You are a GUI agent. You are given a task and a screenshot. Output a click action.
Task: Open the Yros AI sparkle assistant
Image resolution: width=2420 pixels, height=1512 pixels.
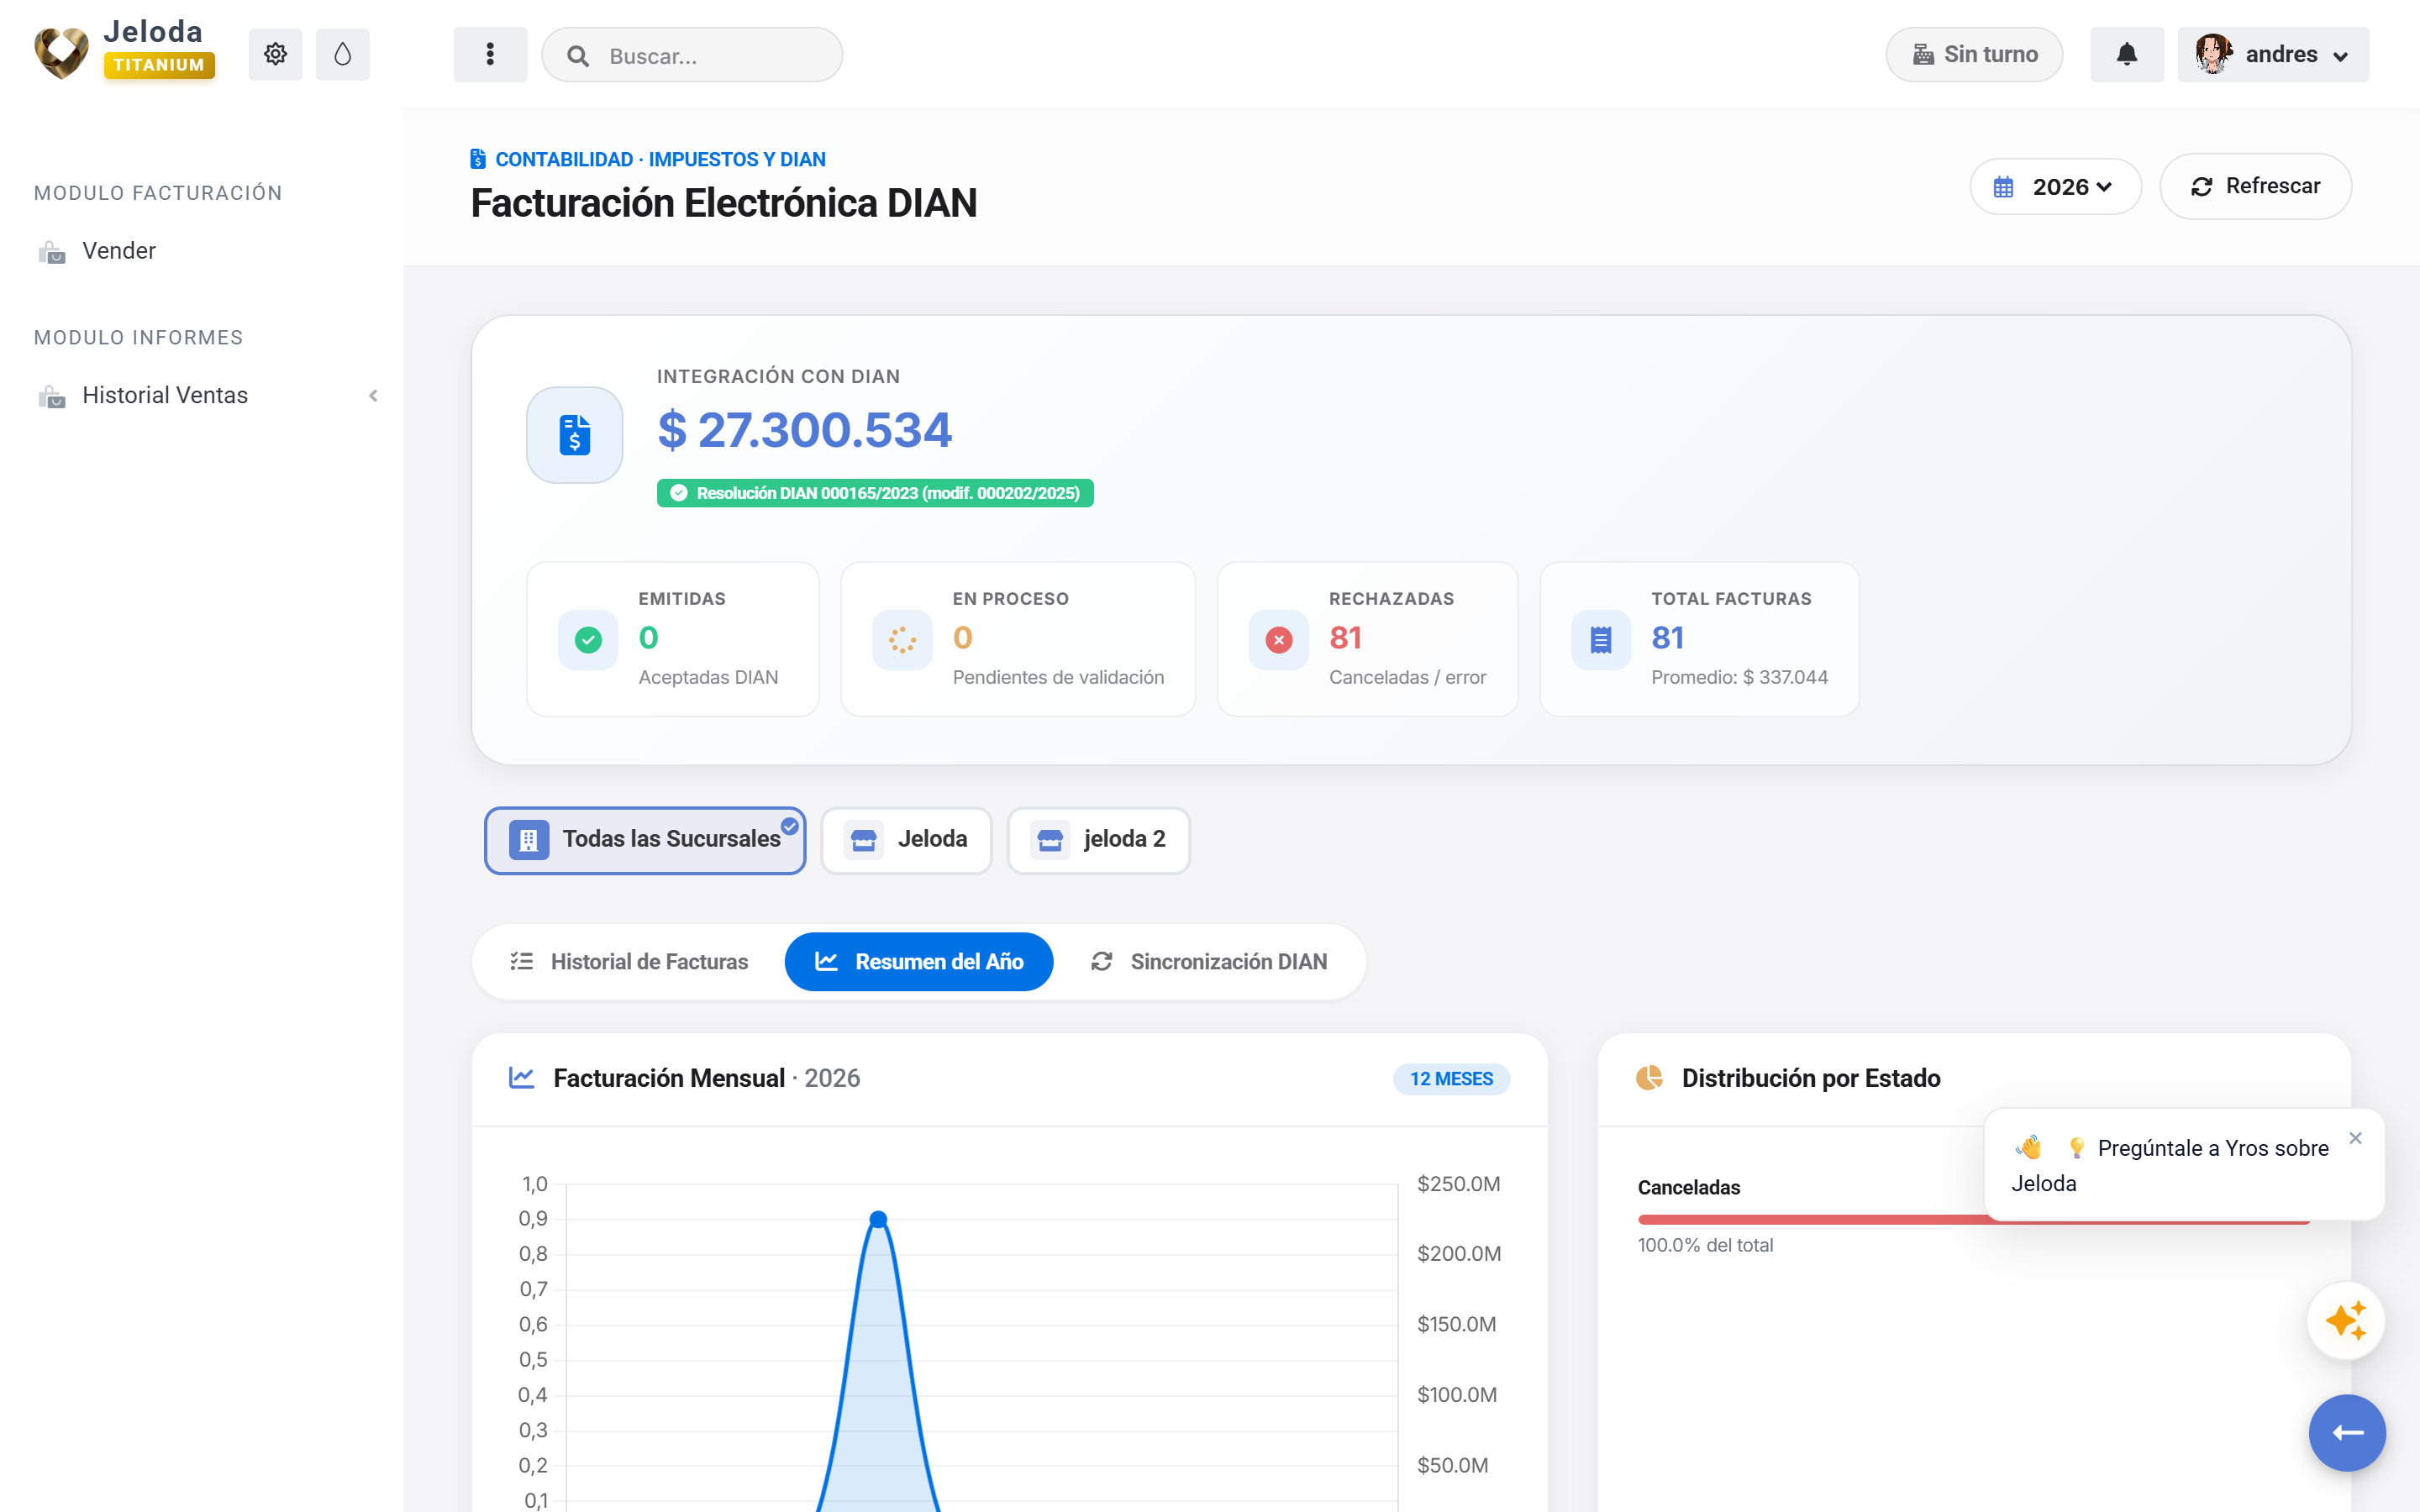coord(2346,1321)
